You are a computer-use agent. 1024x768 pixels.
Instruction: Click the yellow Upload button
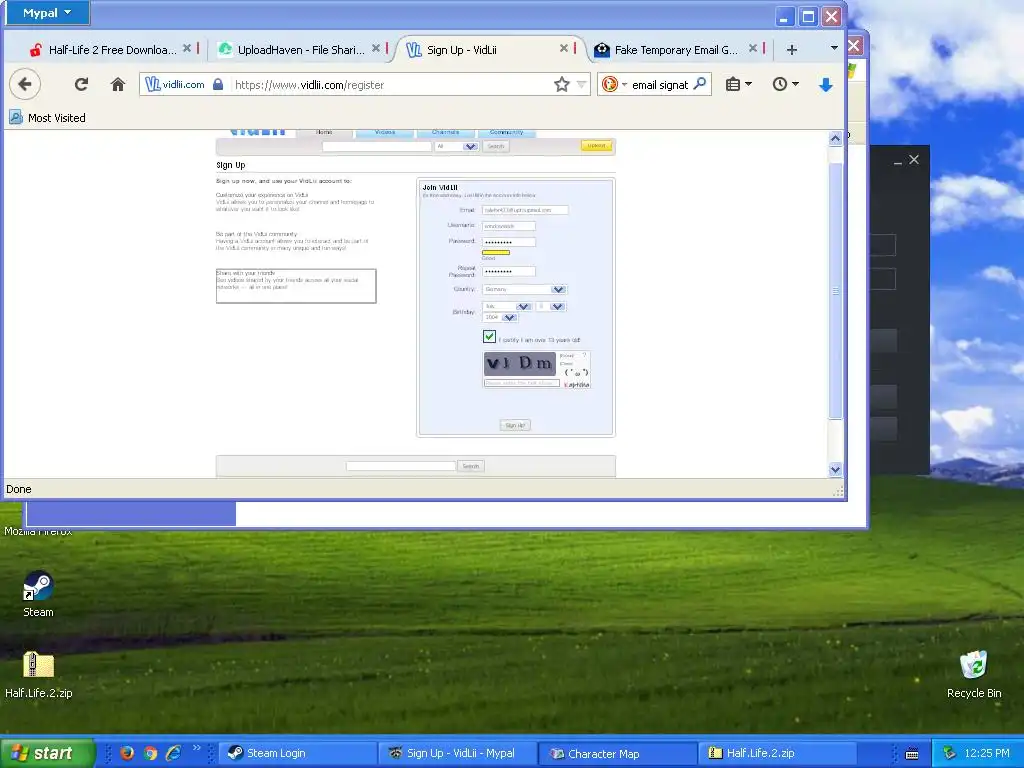pos(596,146)
